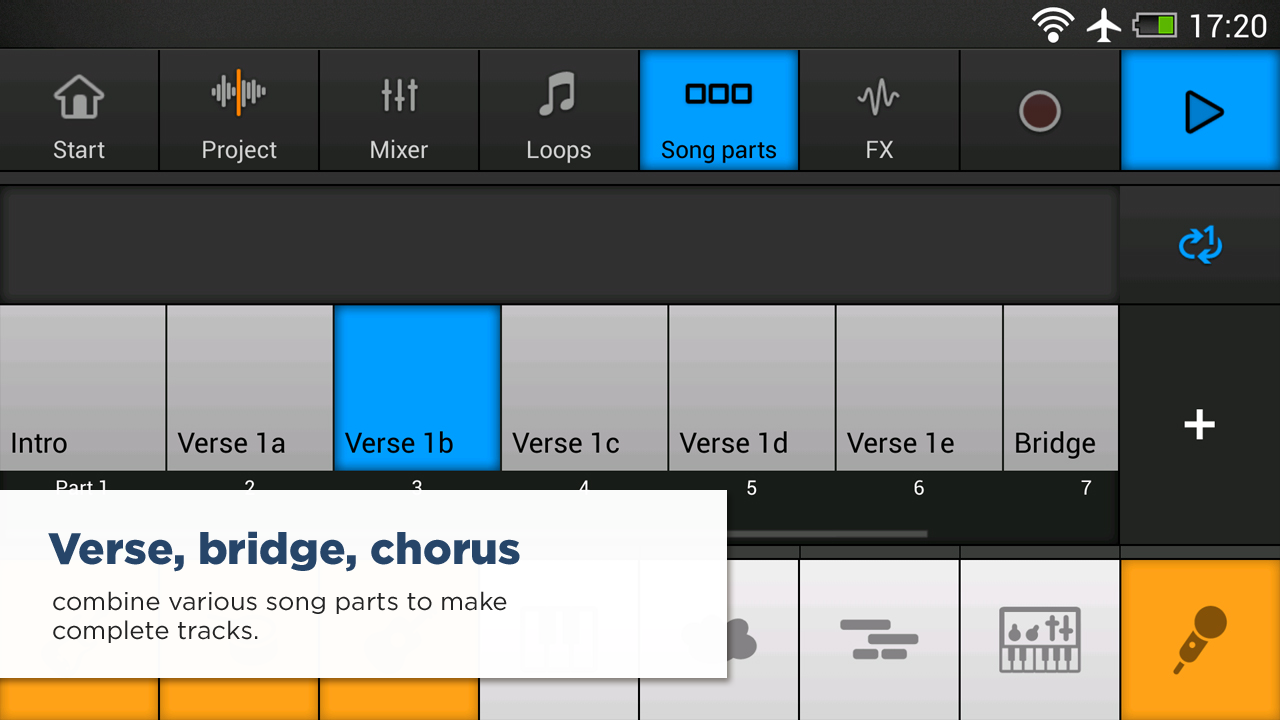Select the Intro song part

82,388
